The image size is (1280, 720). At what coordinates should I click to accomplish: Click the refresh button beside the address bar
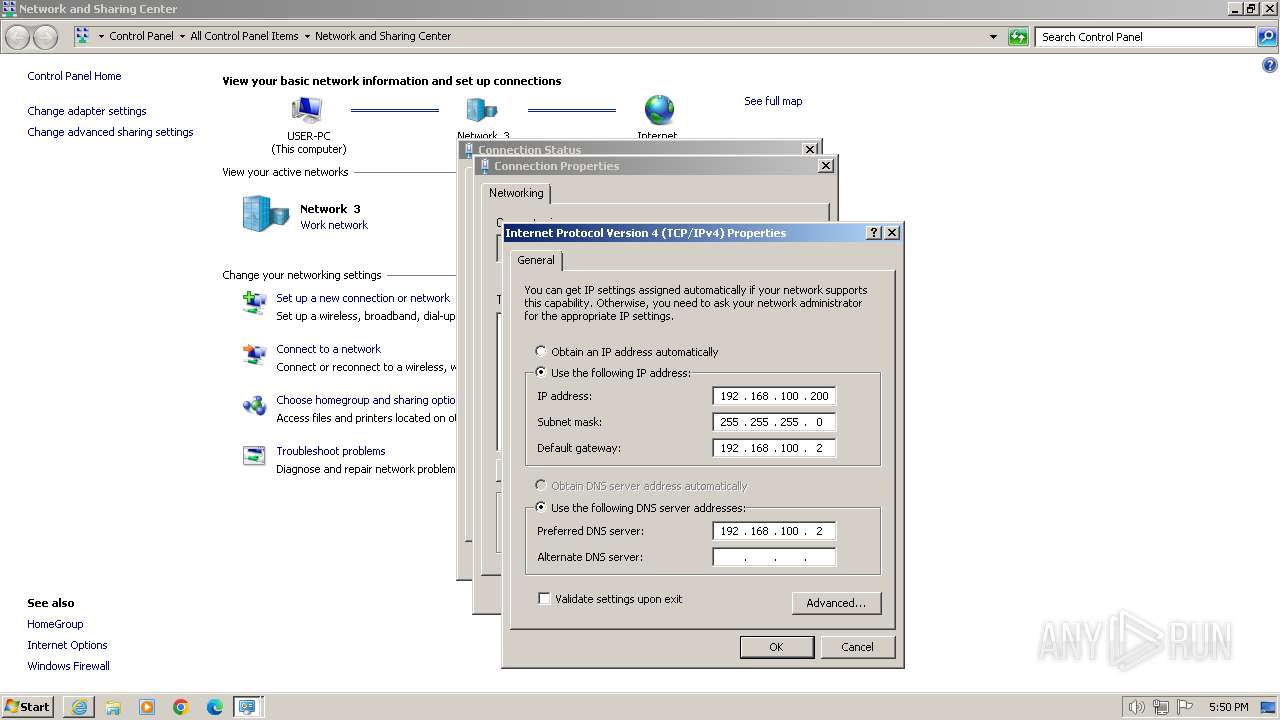pos(1018,37)
